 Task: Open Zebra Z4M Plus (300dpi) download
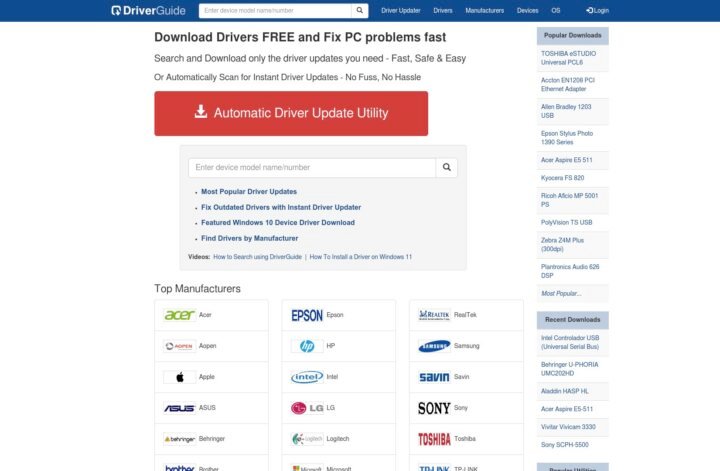[573, 245]
